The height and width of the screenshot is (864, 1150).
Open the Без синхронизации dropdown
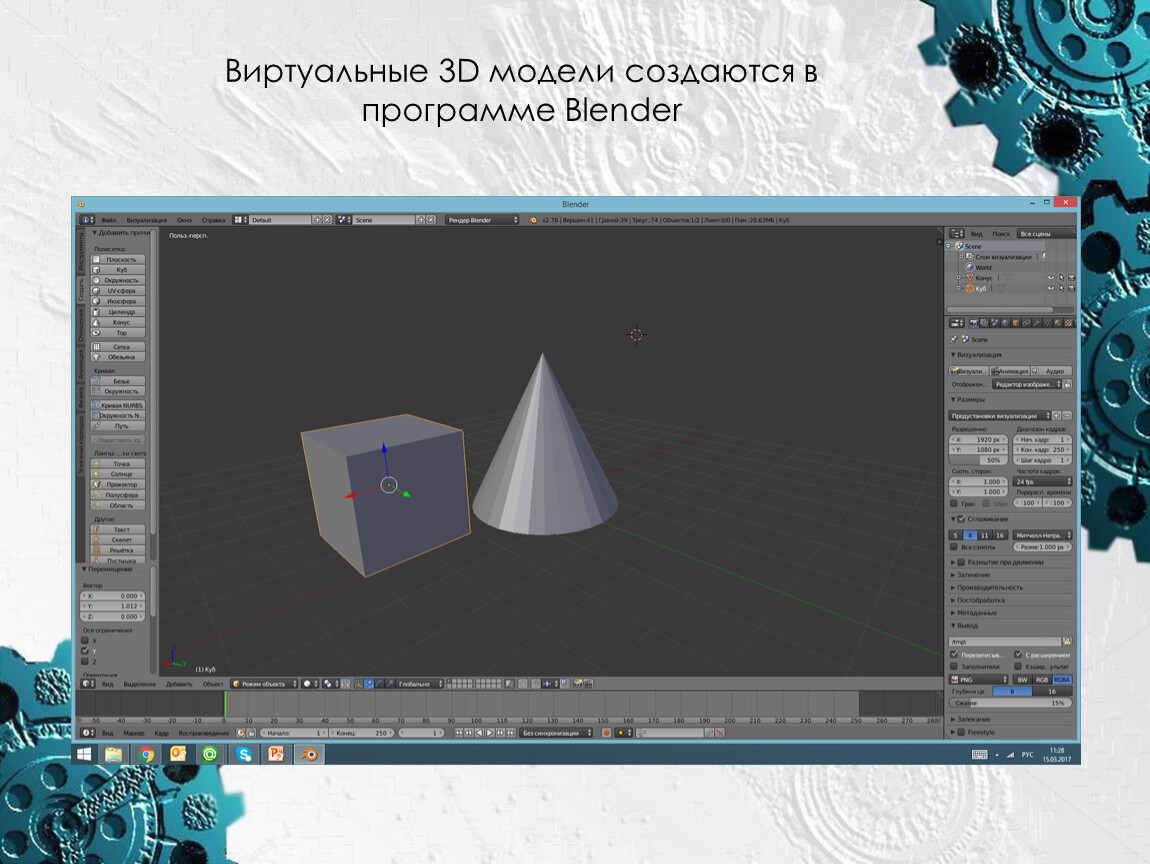[557, 733]
